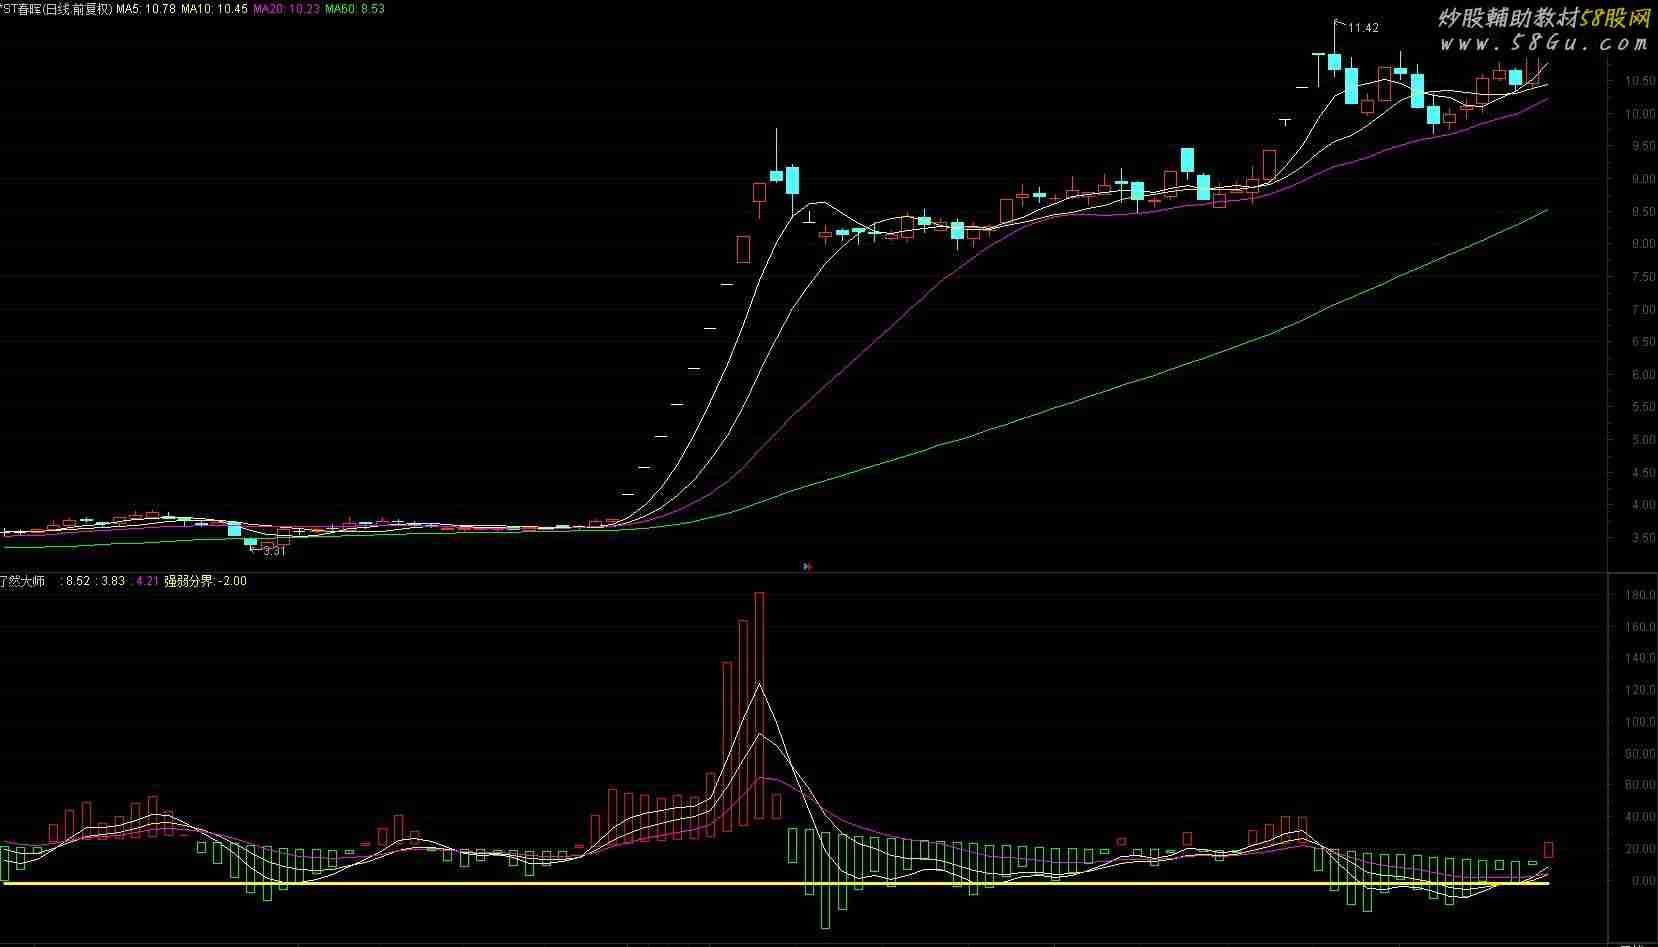Click the 5.50 price axis label
Viewport: 1658px width, 947px height.
[x=1643, y=407]
